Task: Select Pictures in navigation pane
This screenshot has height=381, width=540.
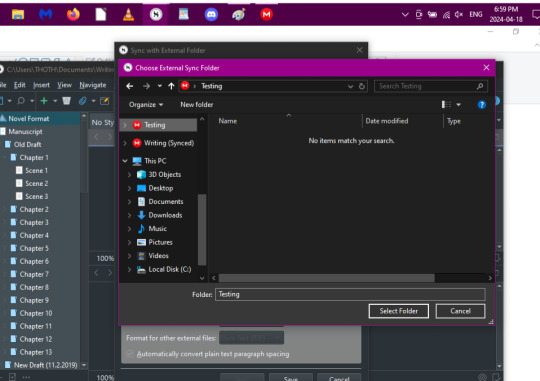Action: point(160,242)
